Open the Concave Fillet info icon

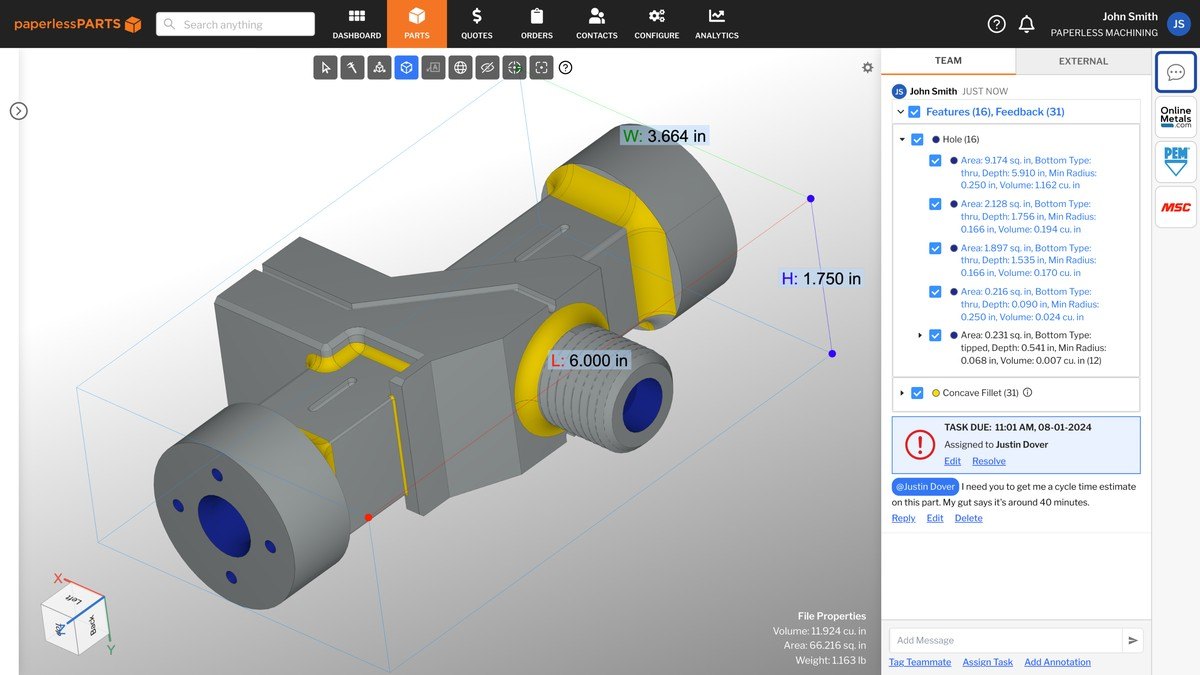point(1027,393)
